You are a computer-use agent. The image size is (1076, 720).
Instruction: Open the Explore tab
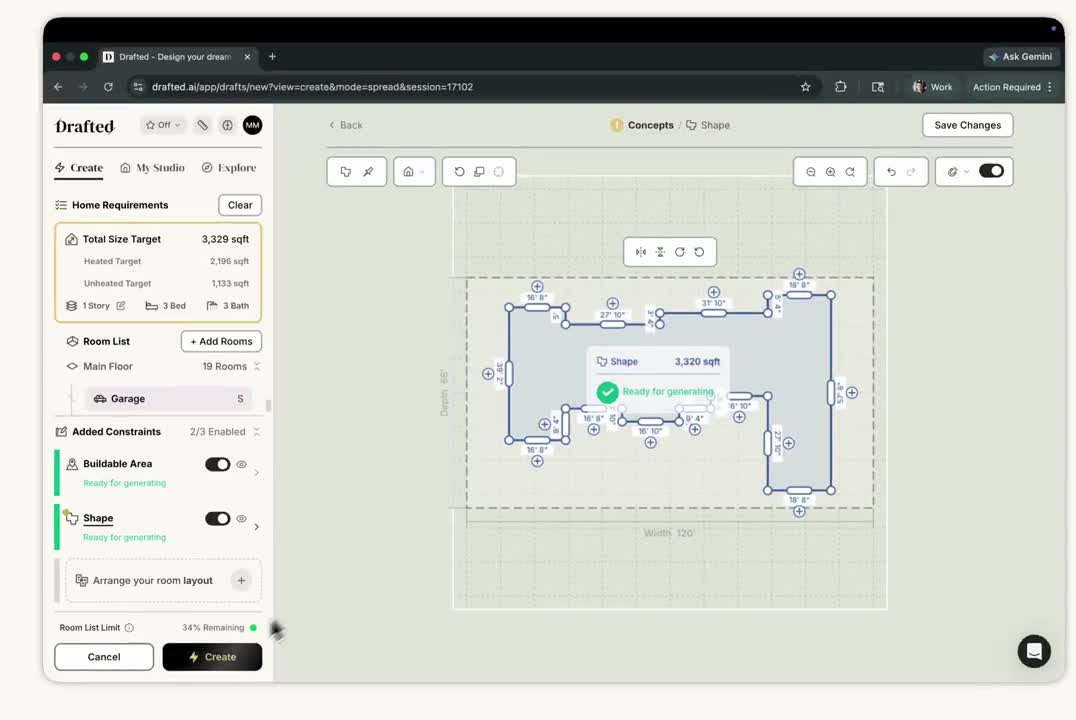(229, 168)
